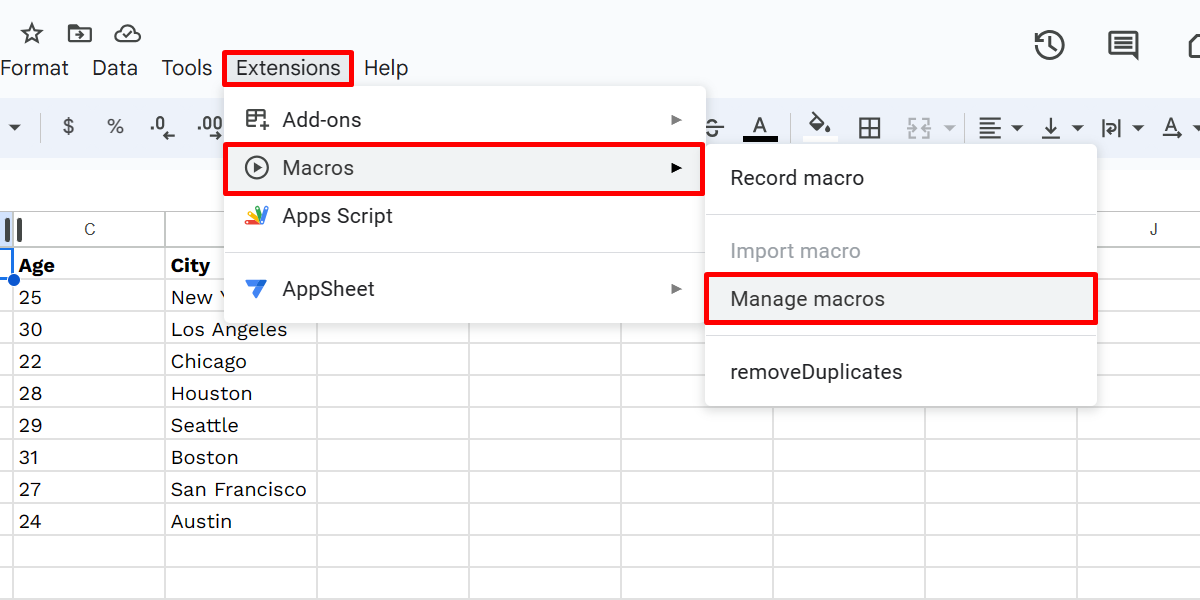Open the fill color picker

[x=818, y=127]
